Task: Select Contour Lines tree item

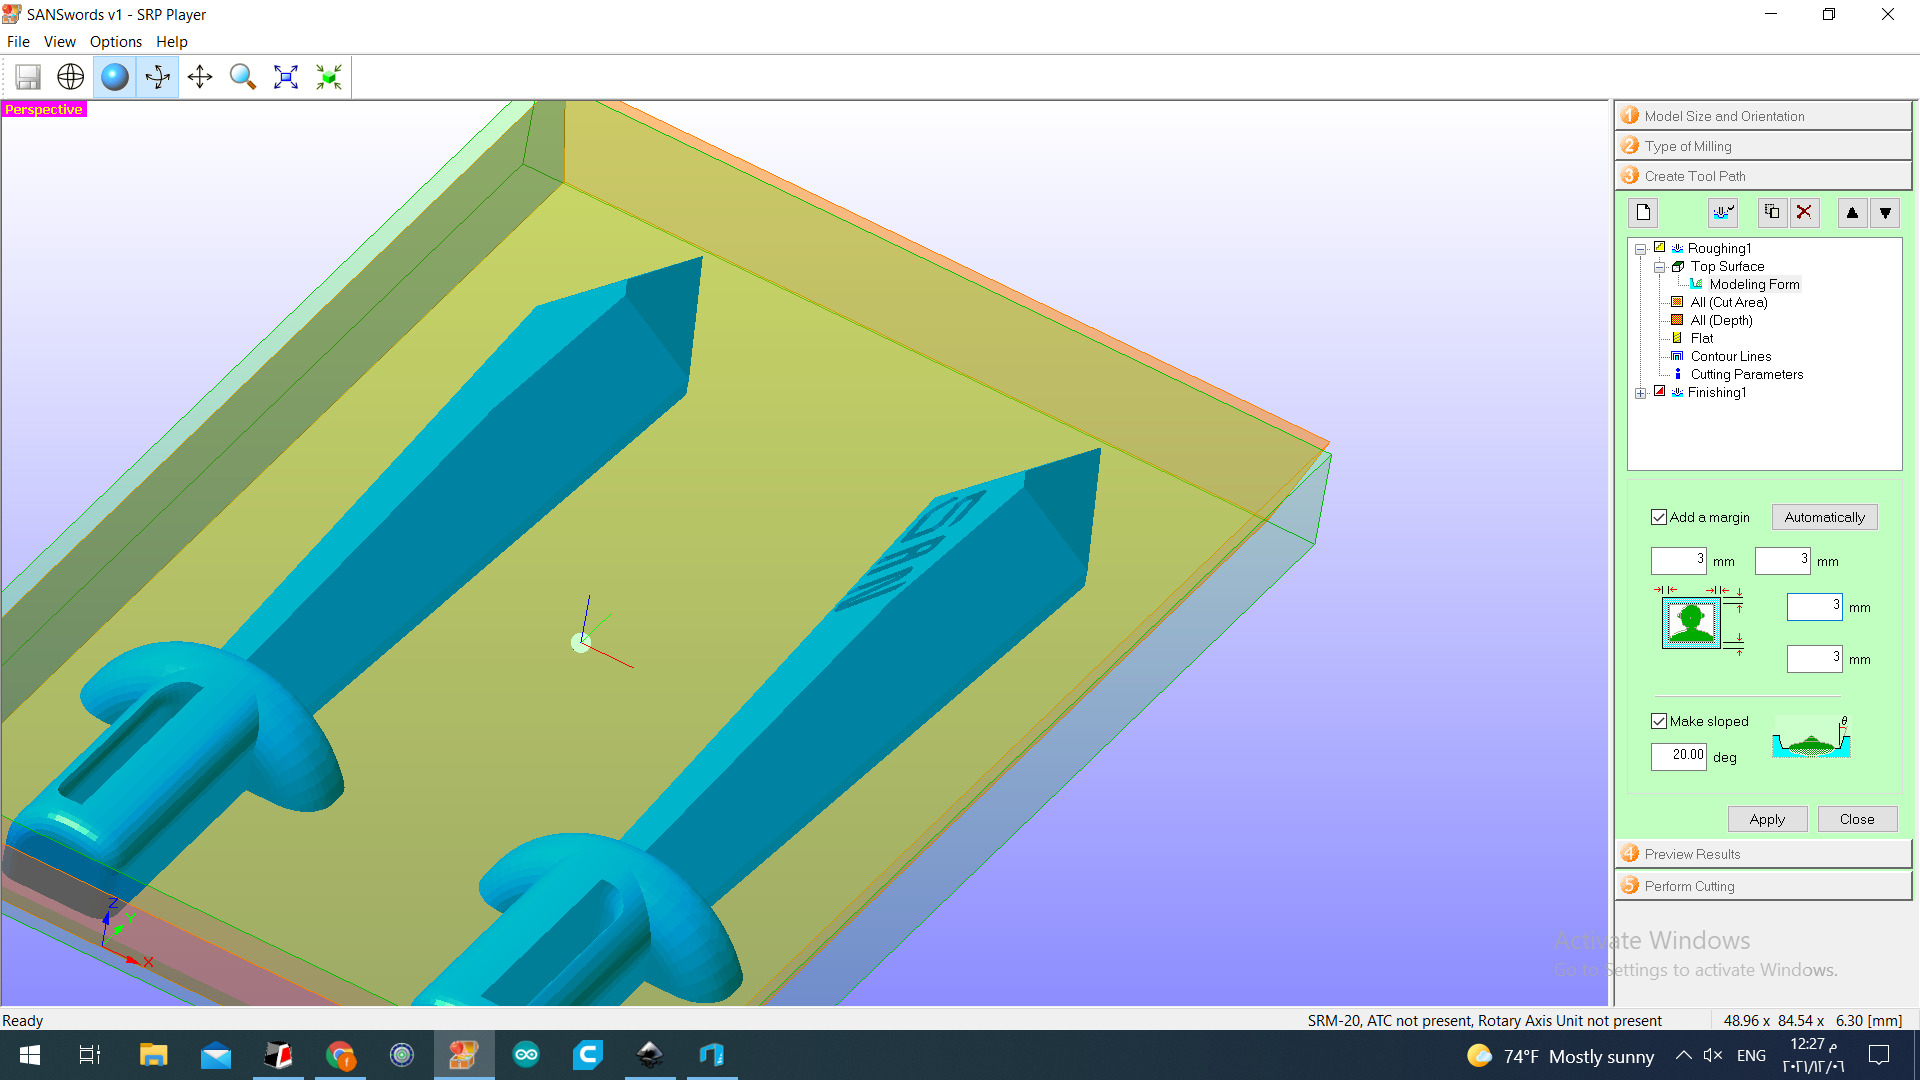Action: (x=1731, y=356)
